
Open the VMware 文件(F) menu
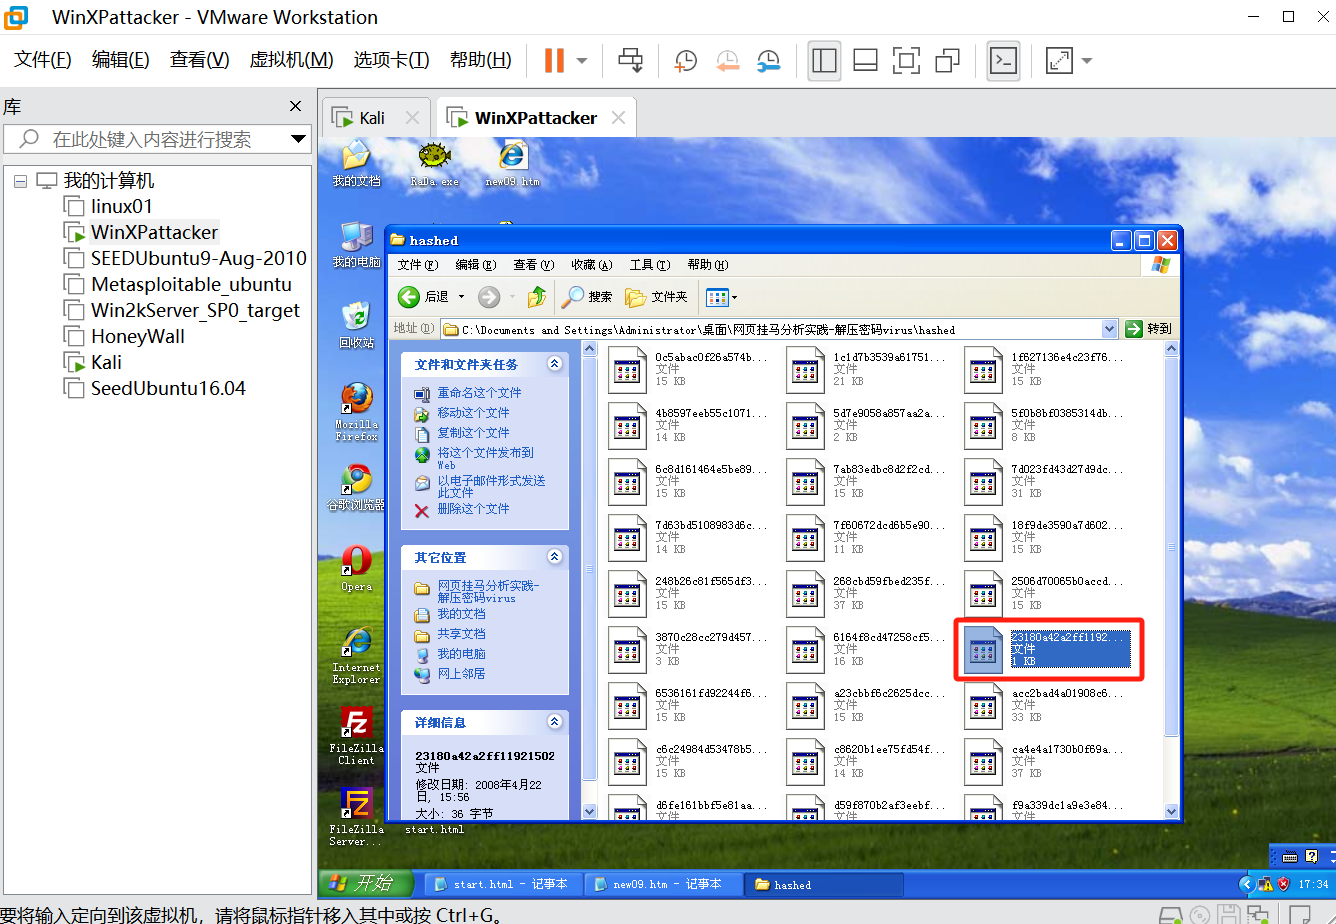pyautogui.click(x=42, y=60)
